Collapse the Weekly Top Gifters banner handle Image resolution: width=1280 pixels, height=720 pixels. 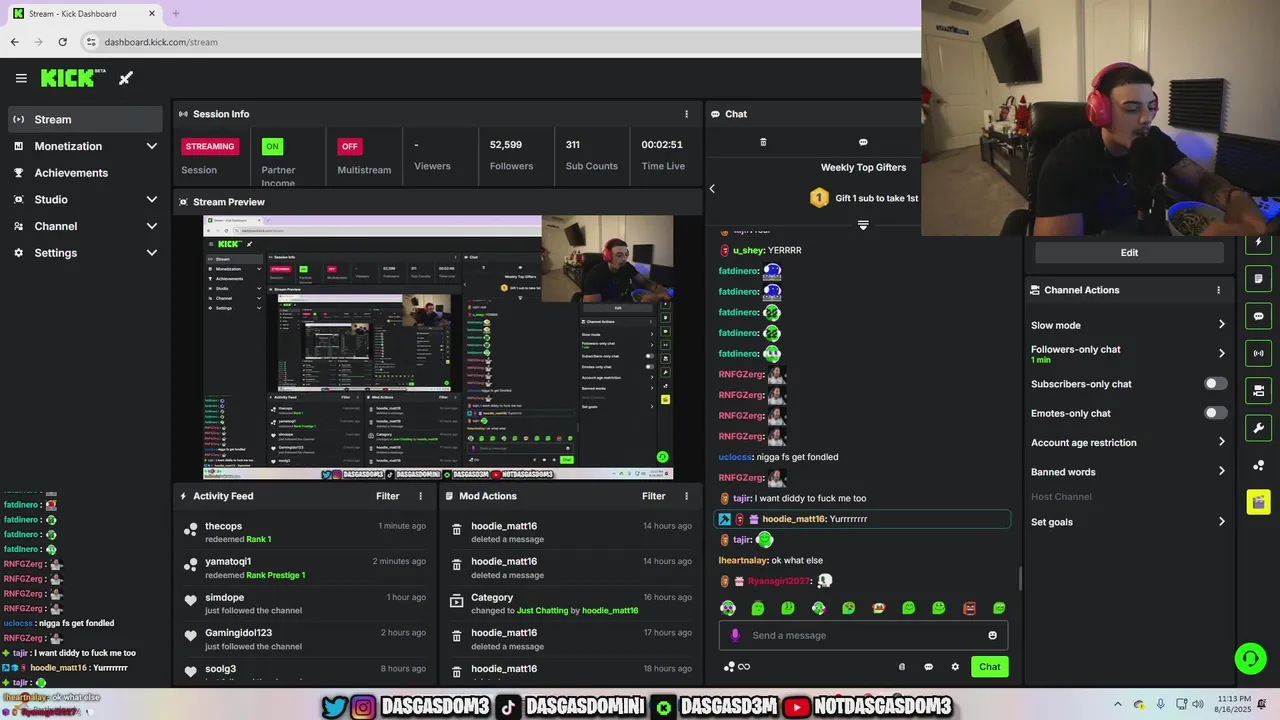point(863,225)
